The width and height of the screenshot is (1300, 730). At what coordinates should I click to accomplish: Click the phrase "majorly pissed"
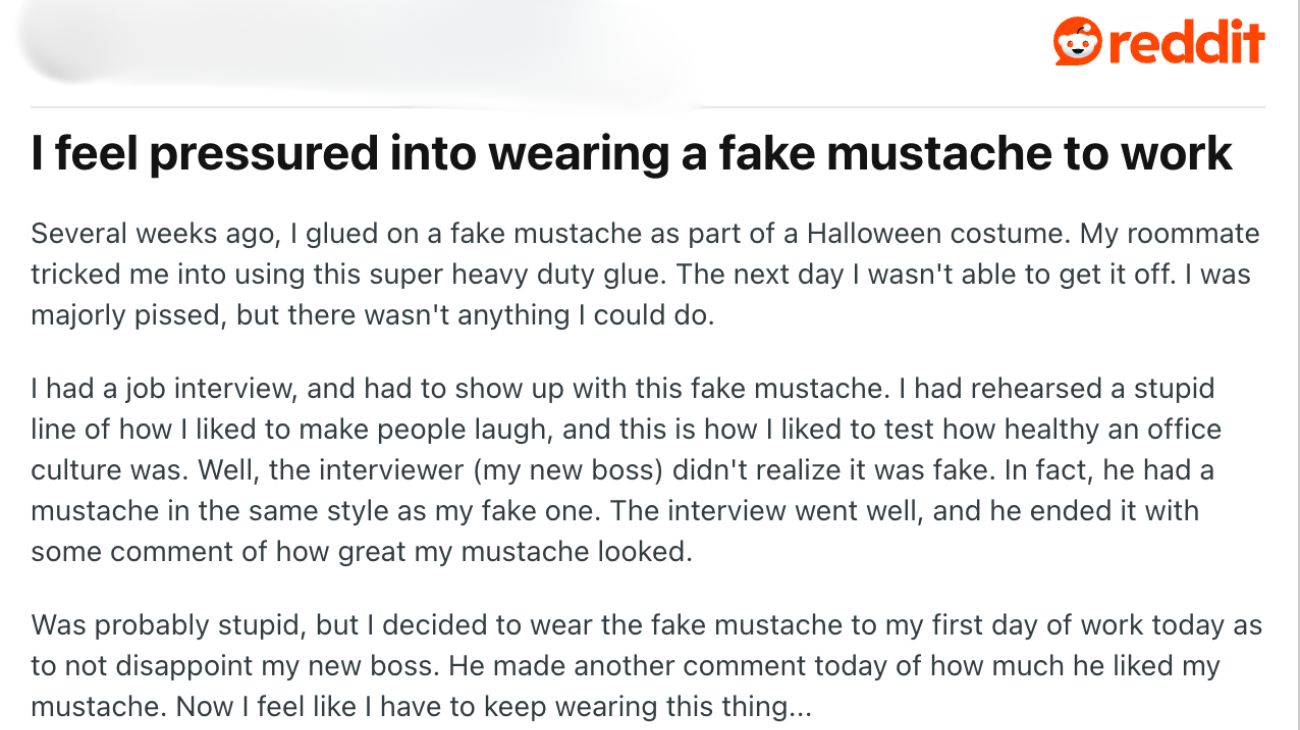(111, 314)
